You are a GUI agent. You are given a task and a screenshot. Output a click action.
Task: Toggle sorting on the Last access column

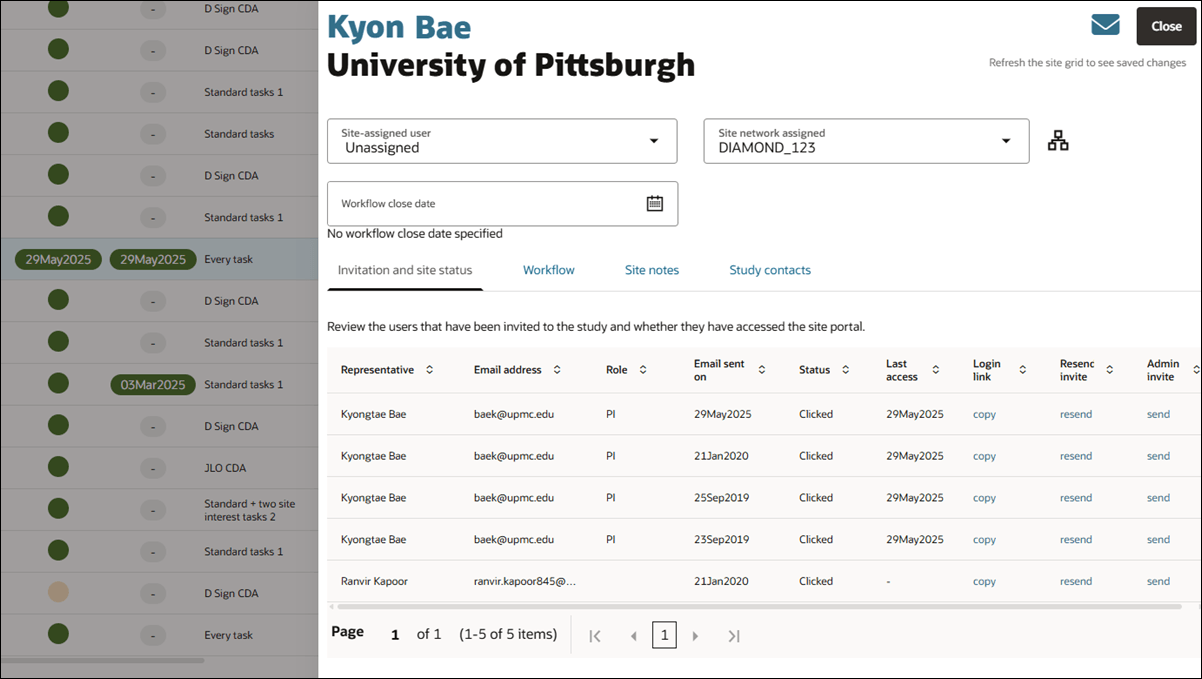coord(936,369)
